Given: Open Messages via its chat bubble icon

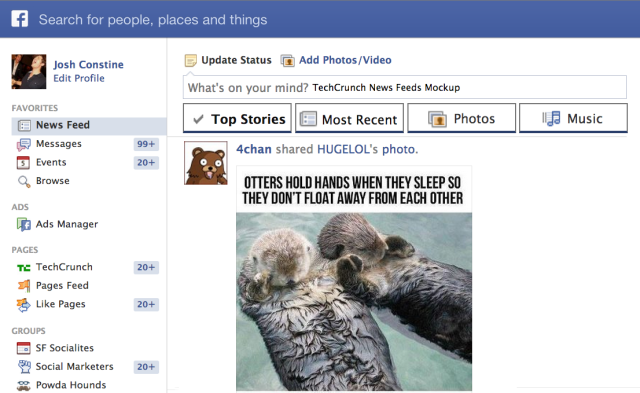Looking at the screenshot, I should click(x=24, y=144).
